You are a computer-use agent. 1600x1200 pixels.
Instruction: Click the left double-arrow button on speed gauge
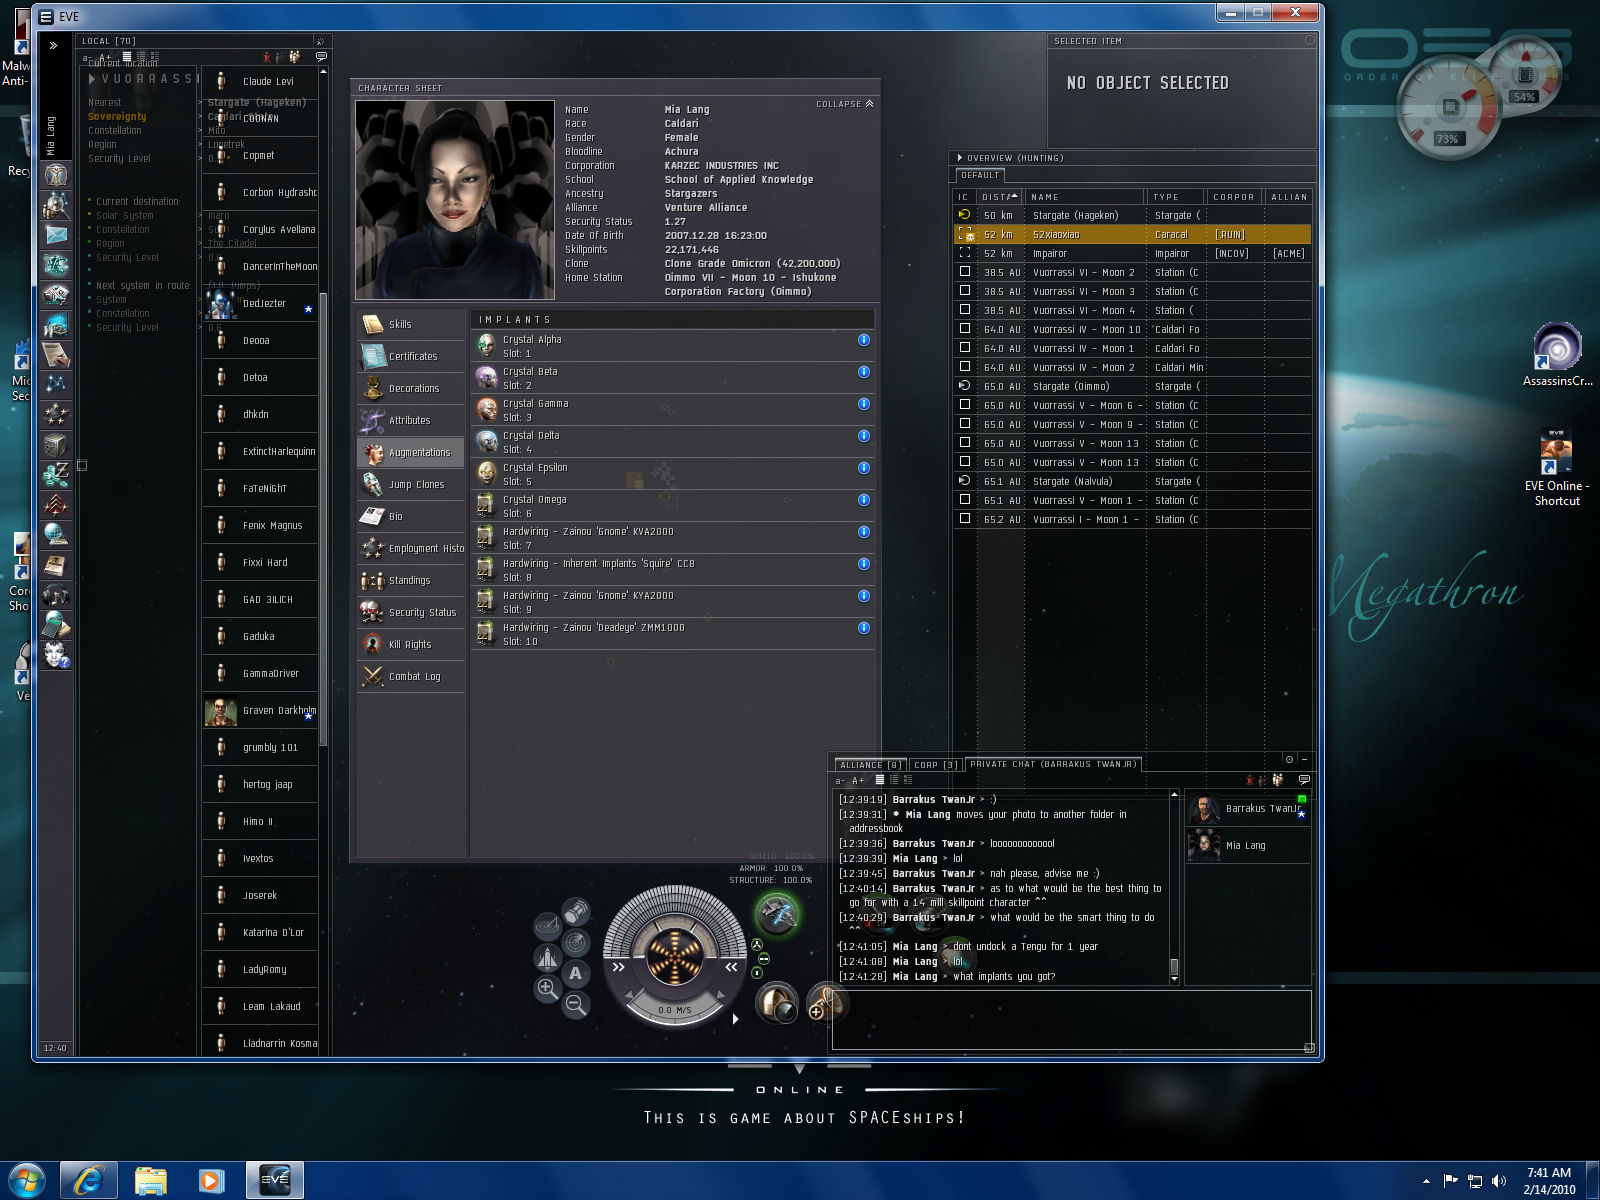pos(618,967)
